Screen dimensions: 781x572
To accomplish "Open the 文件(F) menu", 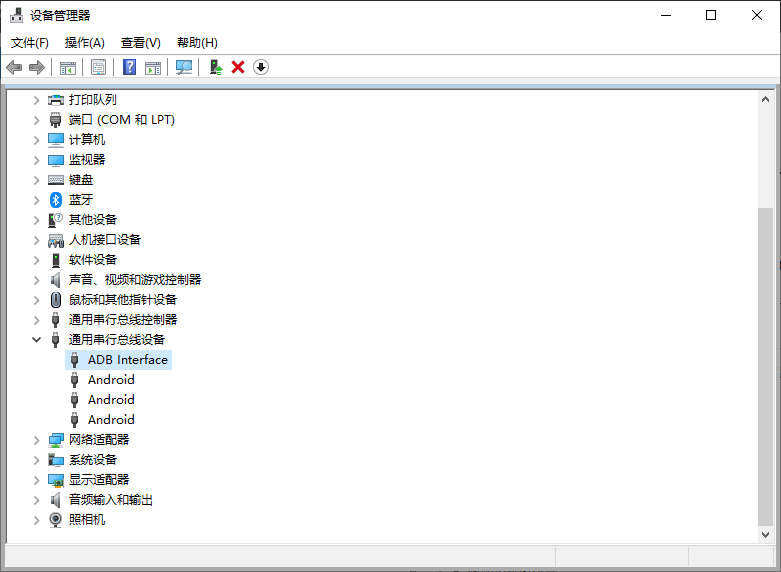I will [30, 43].
